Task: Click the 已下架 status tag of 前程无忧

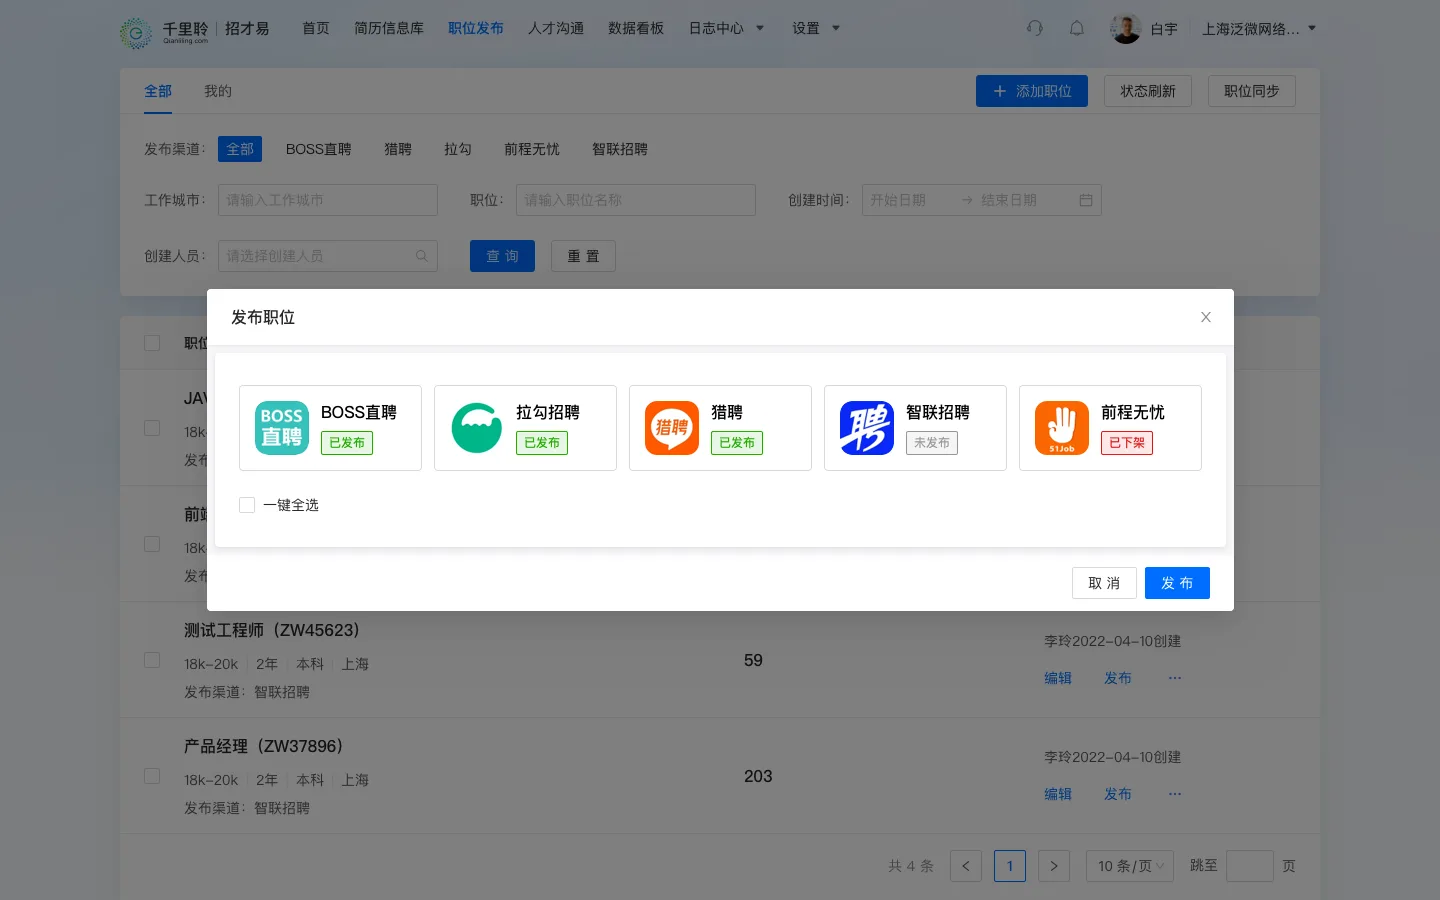Action: (1127, 443)
